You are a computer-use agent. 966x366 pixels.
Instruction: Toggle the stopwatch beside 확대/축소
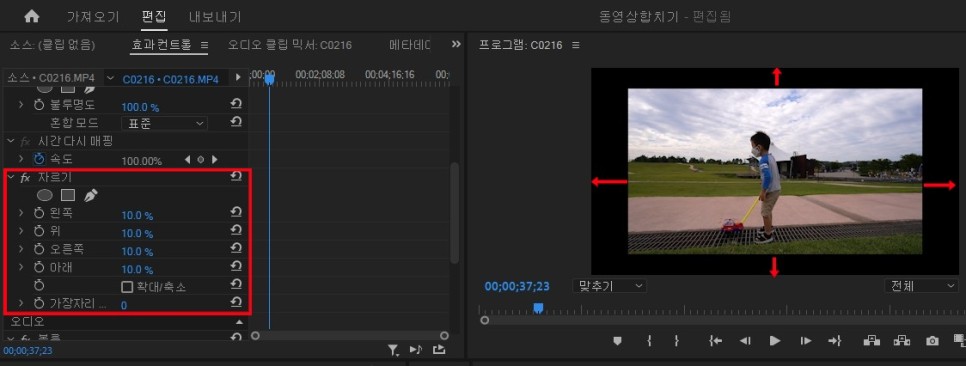click(39, 285)
